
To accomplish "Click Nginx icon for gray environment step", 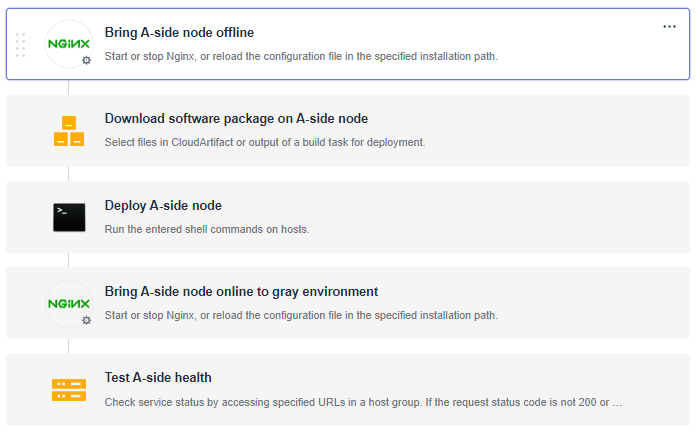I will click(x=69, y=304).
